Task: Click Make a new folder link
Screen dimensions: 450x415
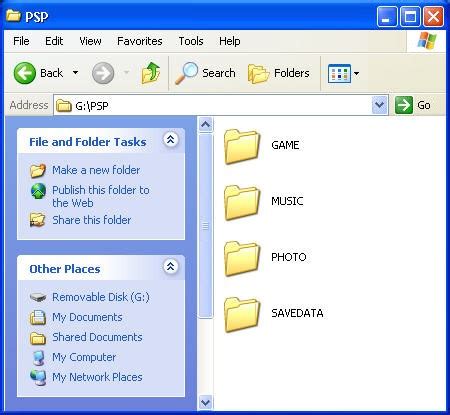Action: [x=96, y=170]
